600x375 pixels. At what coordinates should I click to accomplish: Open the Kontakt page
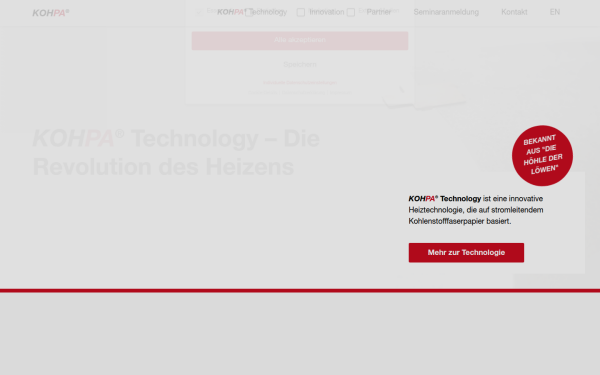coord(514,12)
